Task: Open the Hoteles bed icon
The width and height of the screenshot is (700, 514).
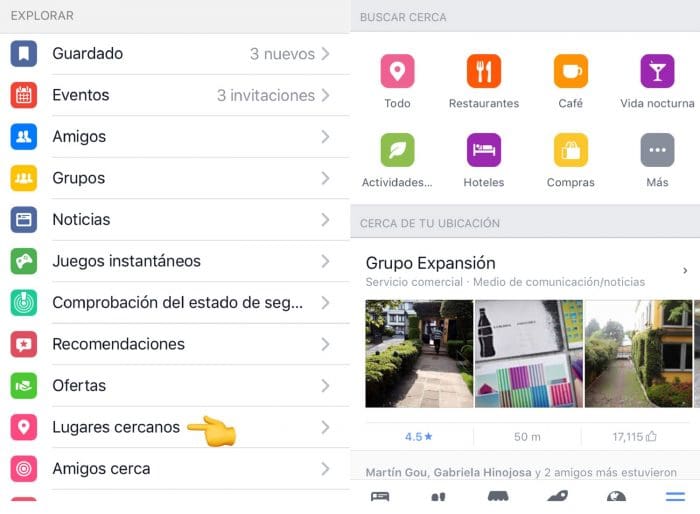Action: pos(484,150)
